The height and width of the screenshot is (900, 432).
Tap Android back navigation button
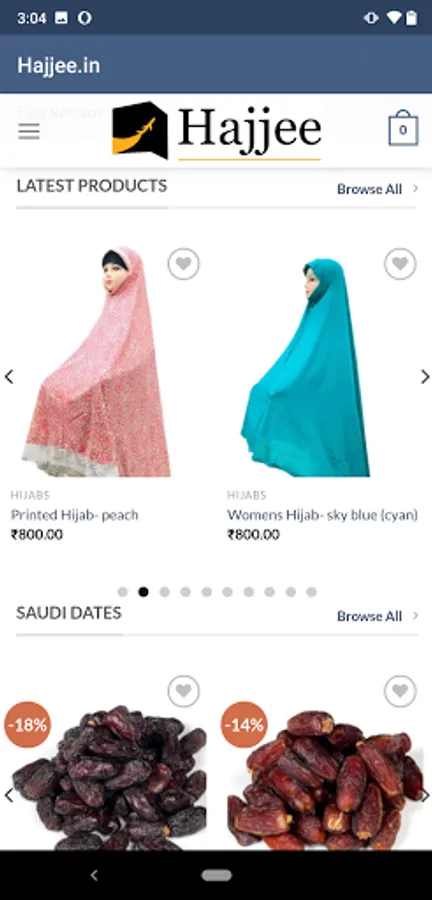tap(94, 875)
